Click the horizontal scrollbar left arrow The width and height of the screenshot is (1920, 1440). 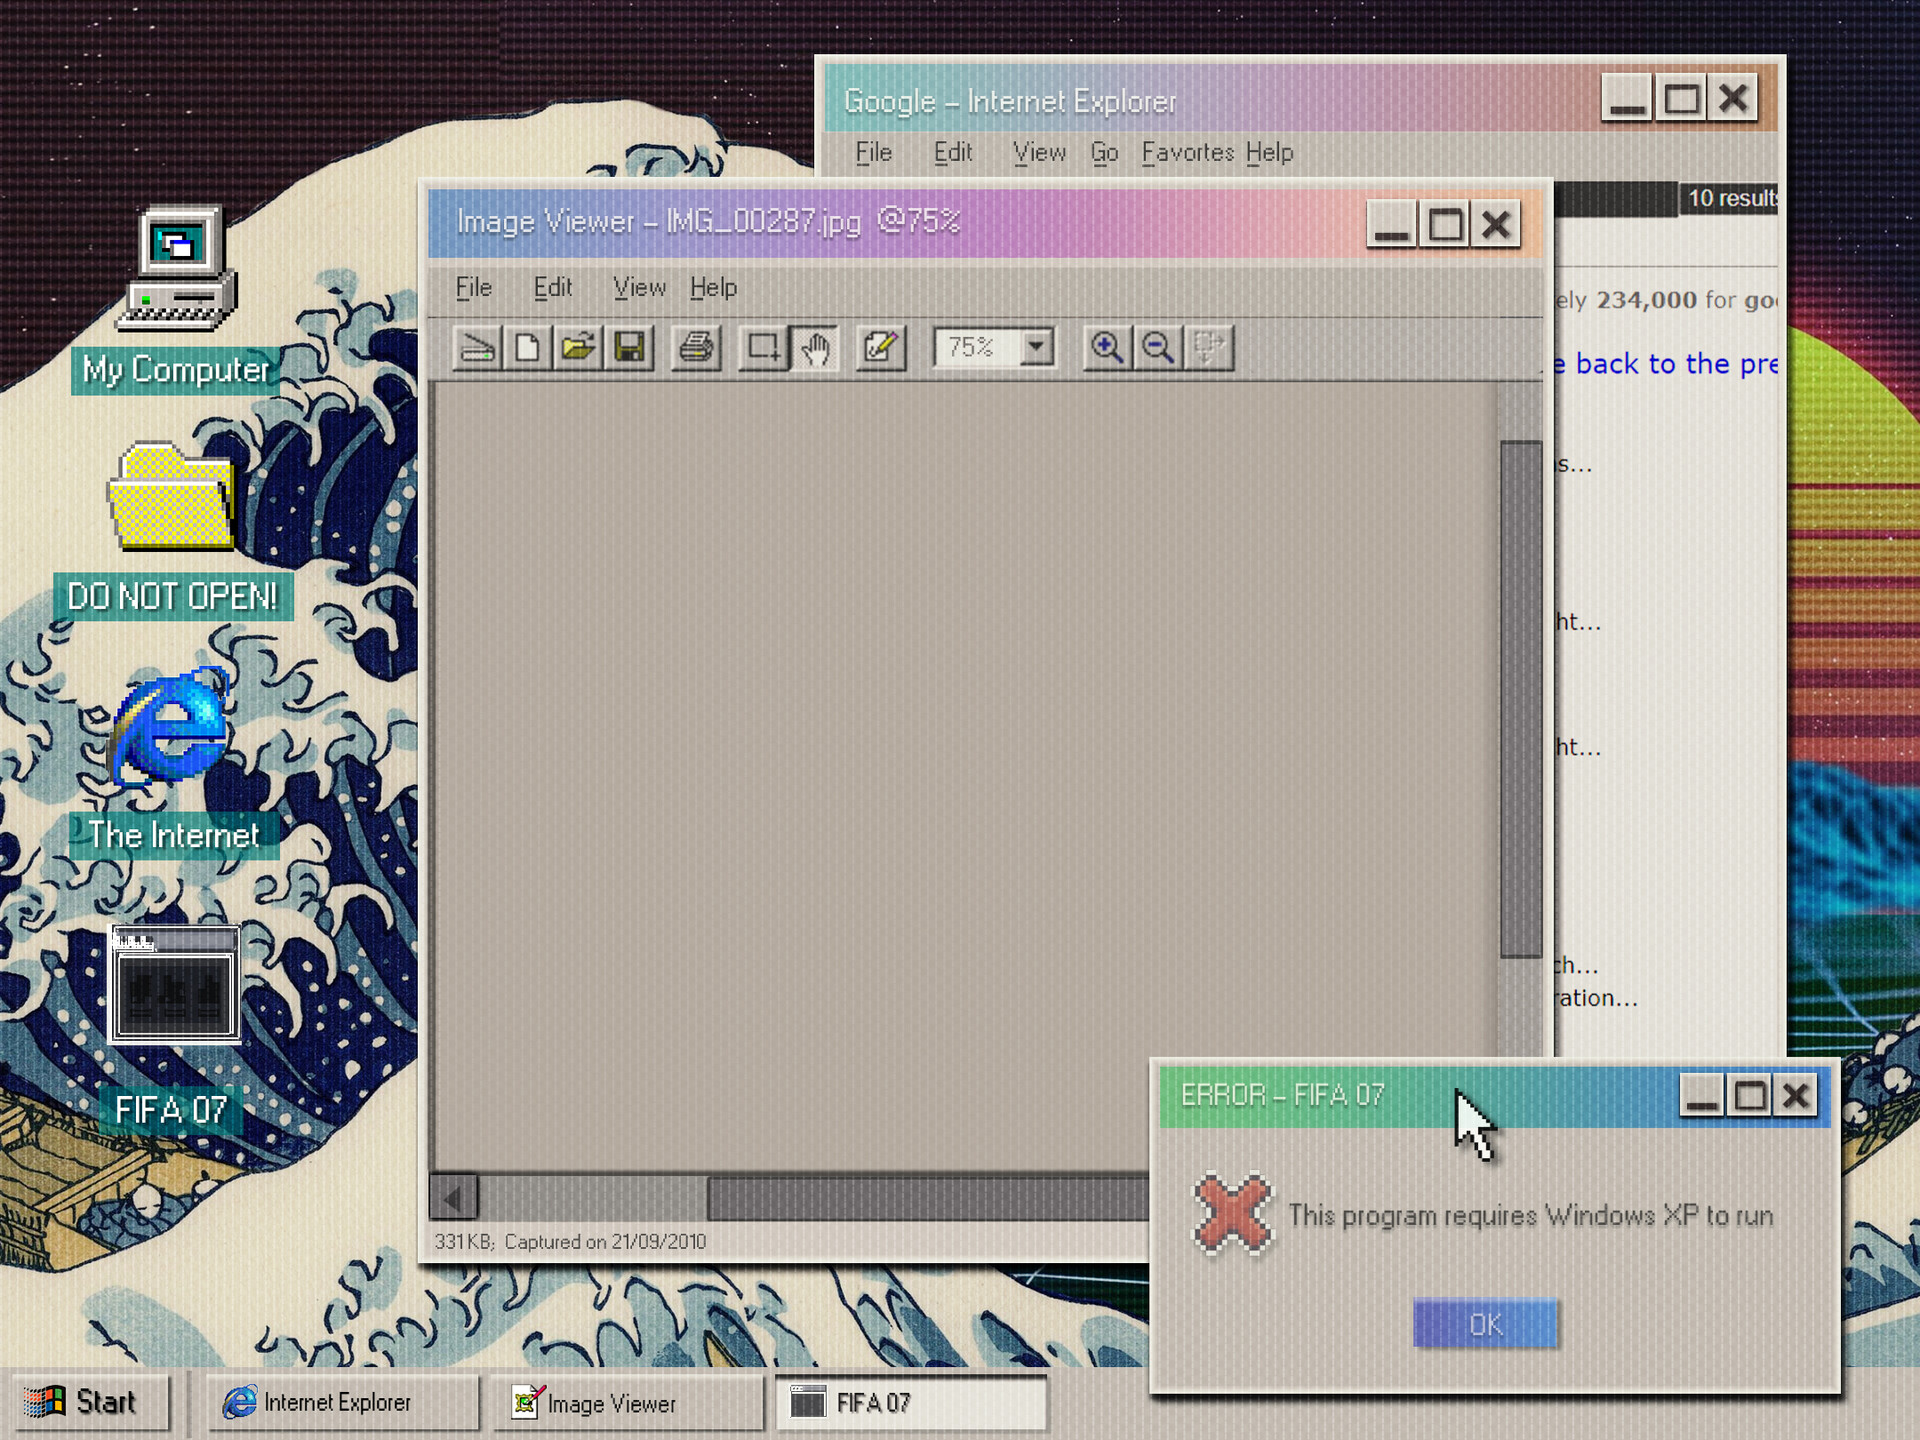[x=453, y=1198]
